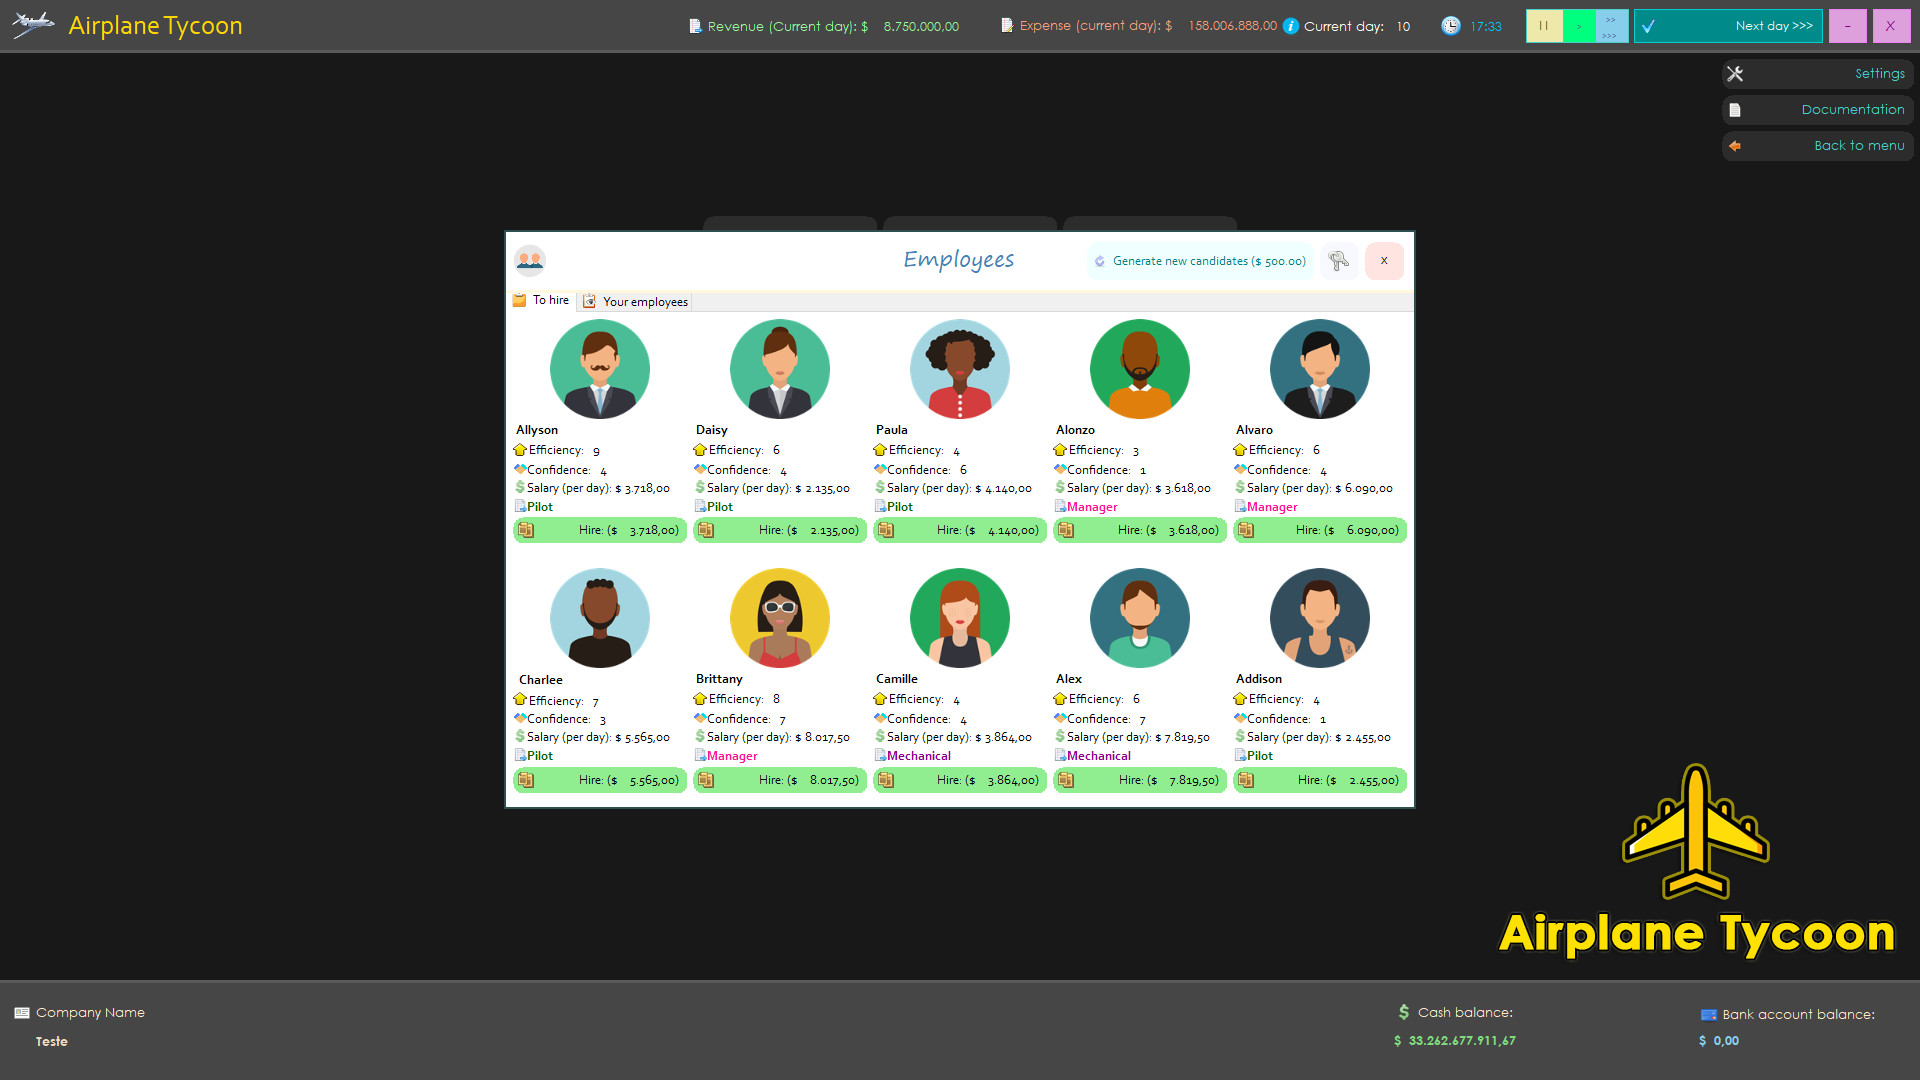Click the keys icon in the Employees header

coord(1339,260)
